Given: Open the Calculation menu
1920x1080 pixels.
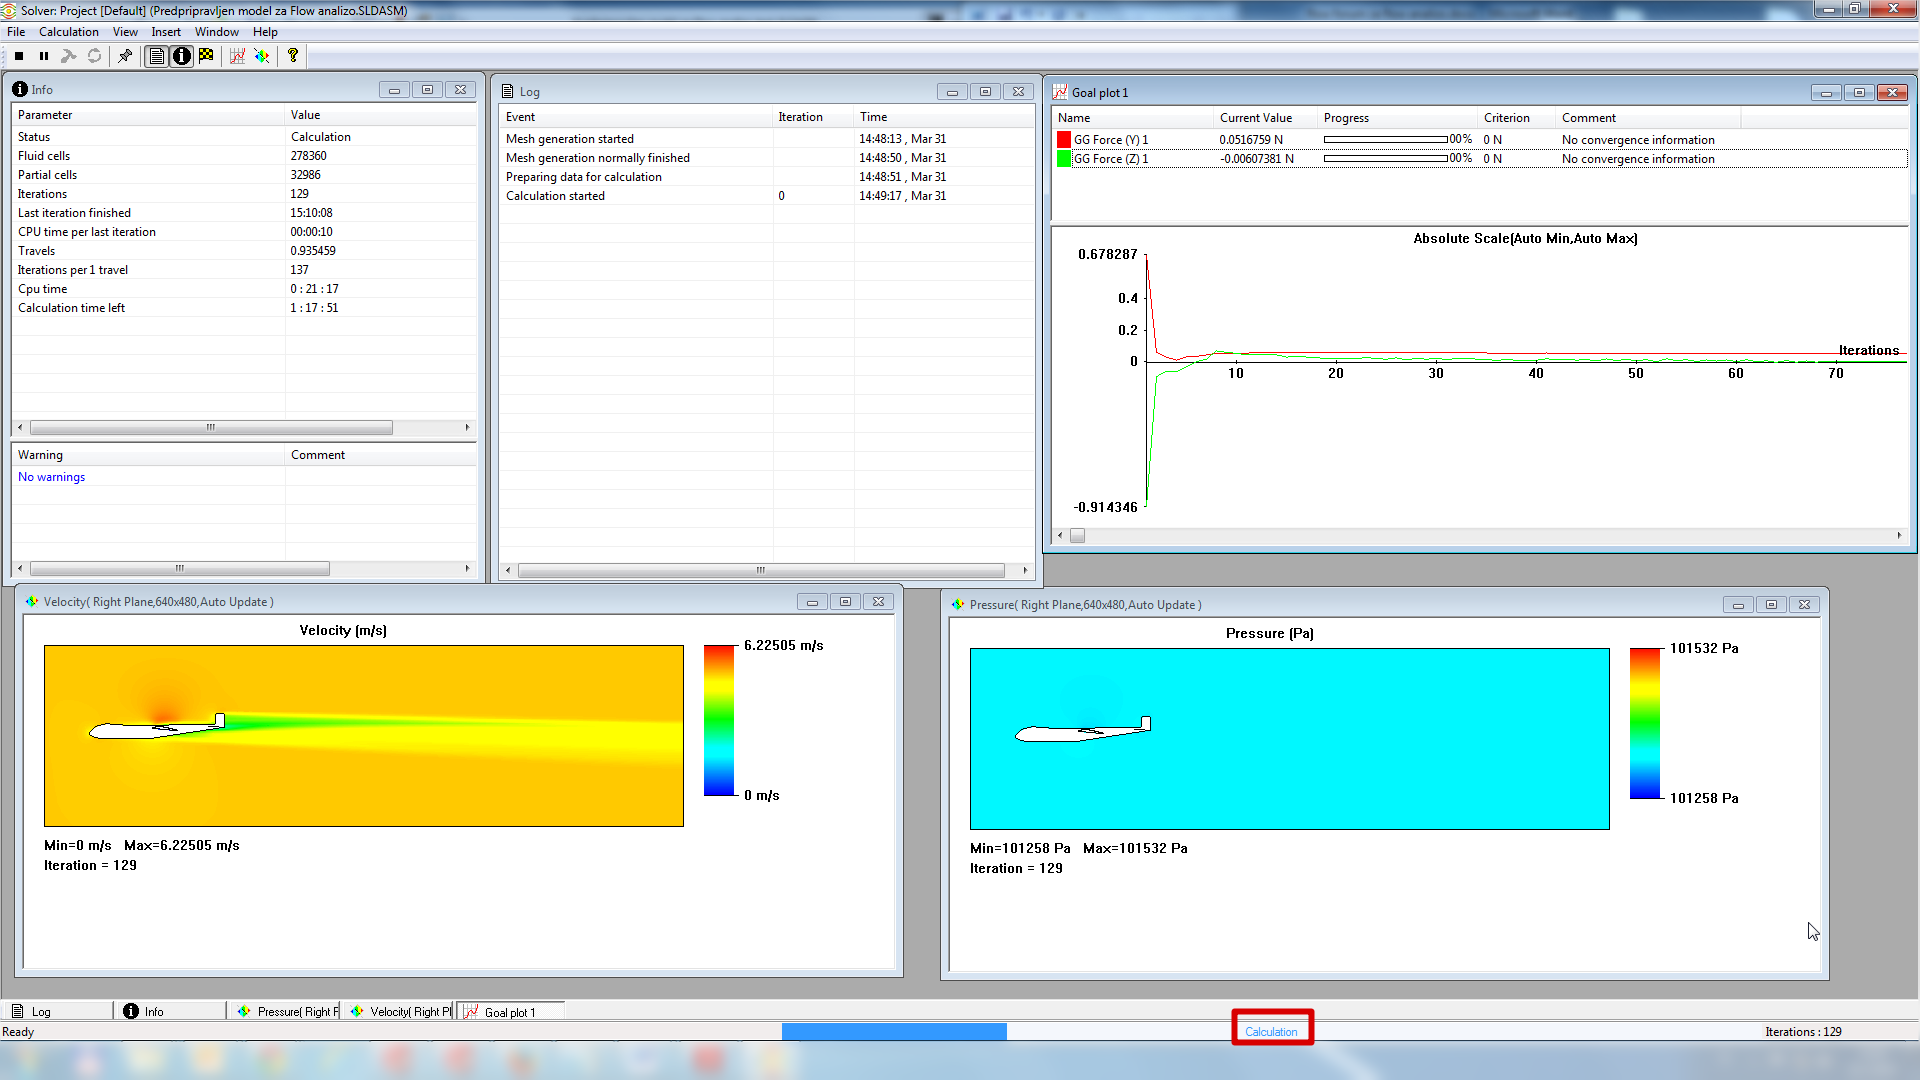Looking at the screenshot, I should tap(68, 32).
